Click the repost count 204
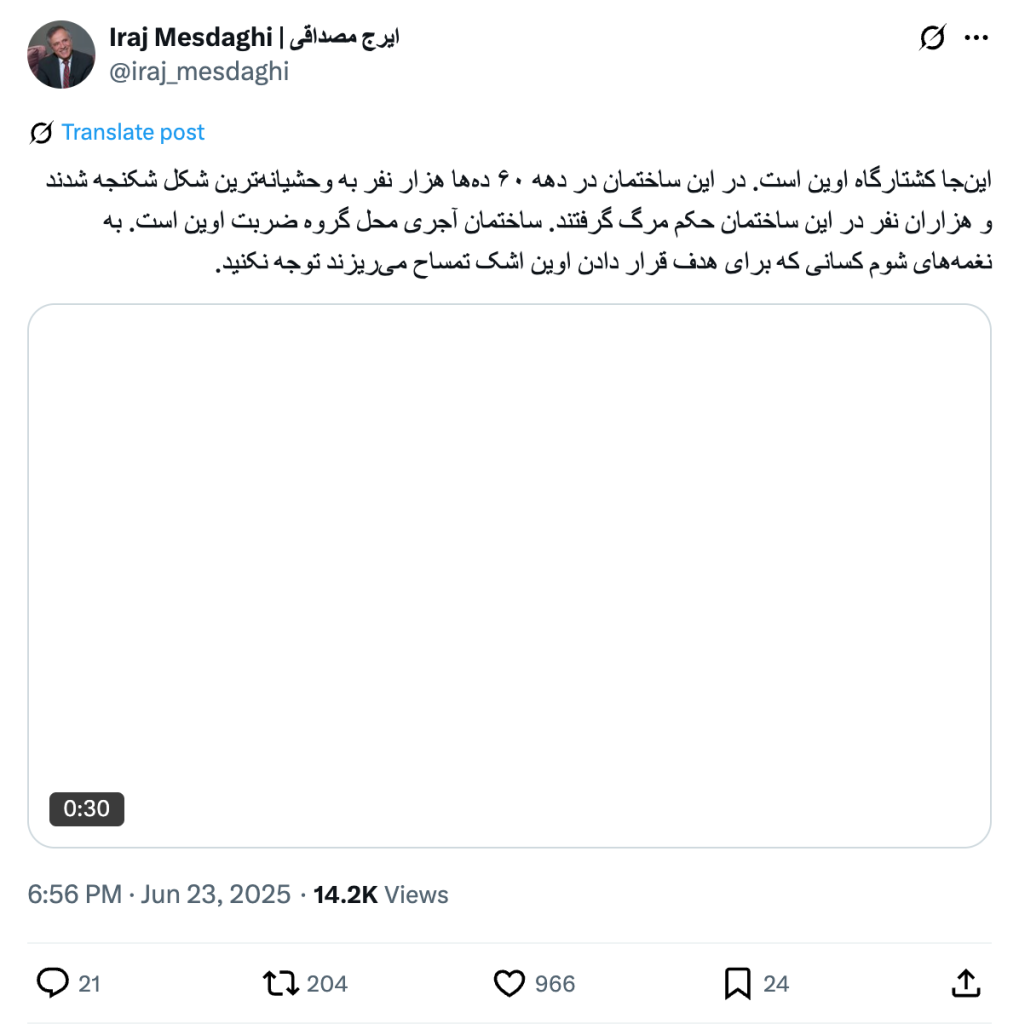The height and width of the screenshot is (1024, 1019). (327, 984)
